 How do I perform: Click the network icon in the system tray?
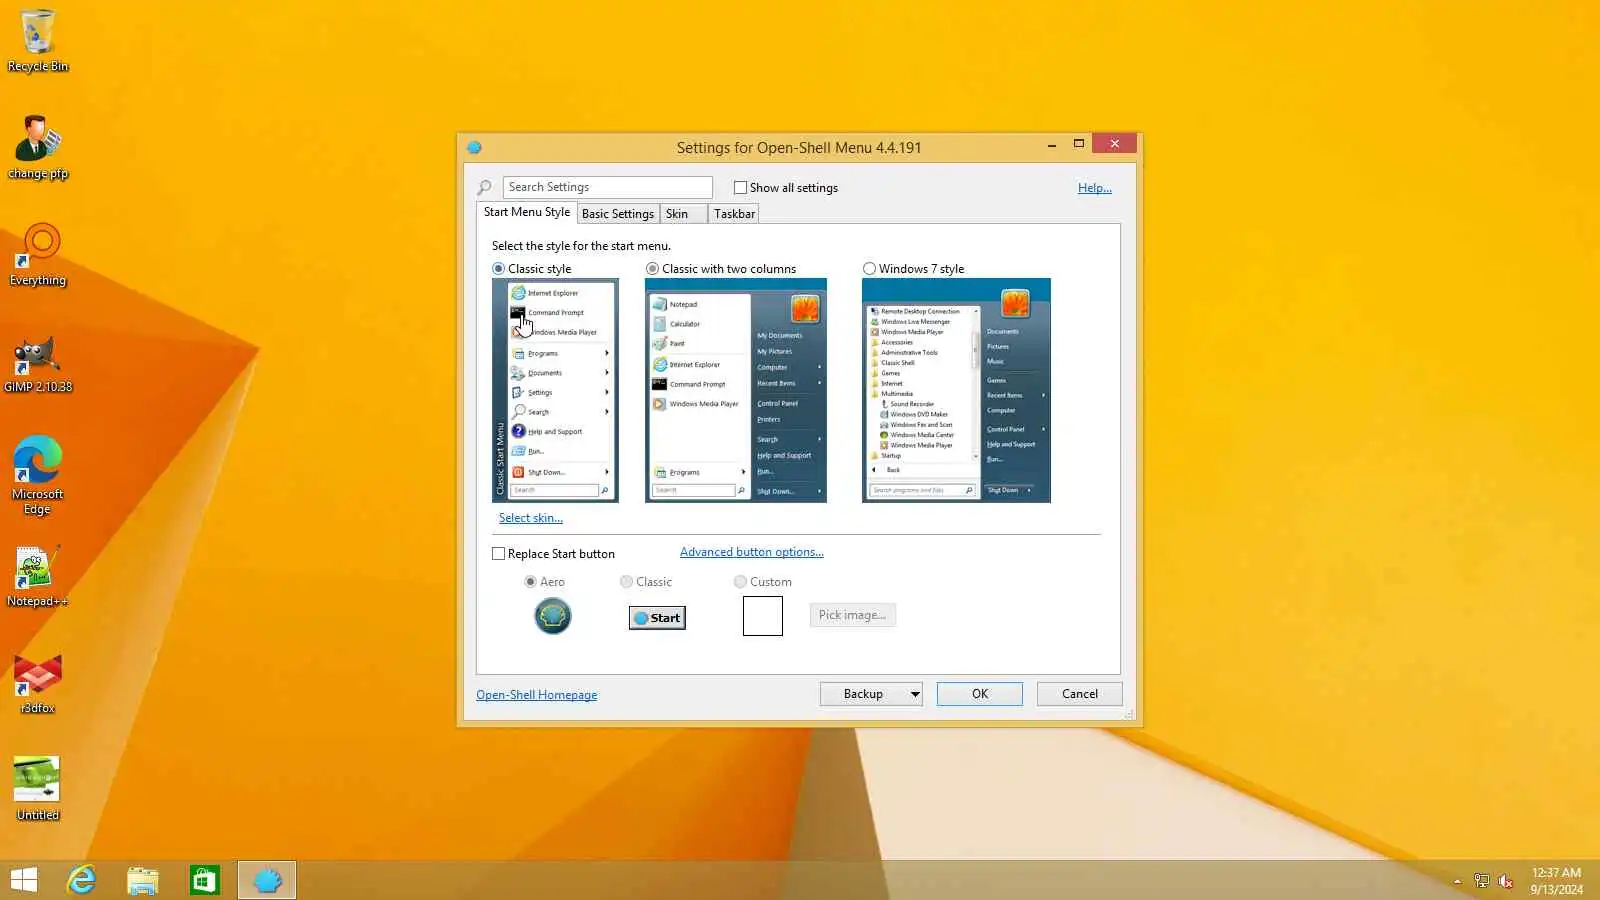tap(1482, 881)
